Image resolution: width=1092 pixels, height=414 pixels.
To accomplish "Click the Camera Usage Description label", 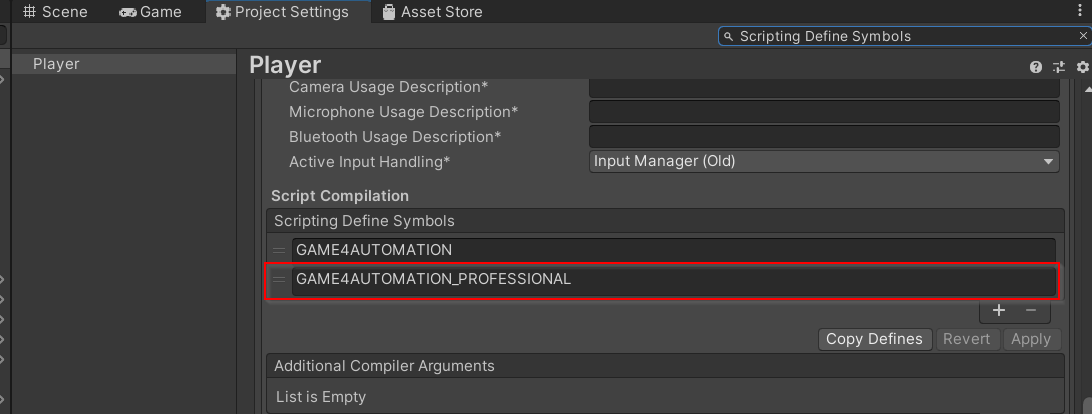I will (389, 87).
